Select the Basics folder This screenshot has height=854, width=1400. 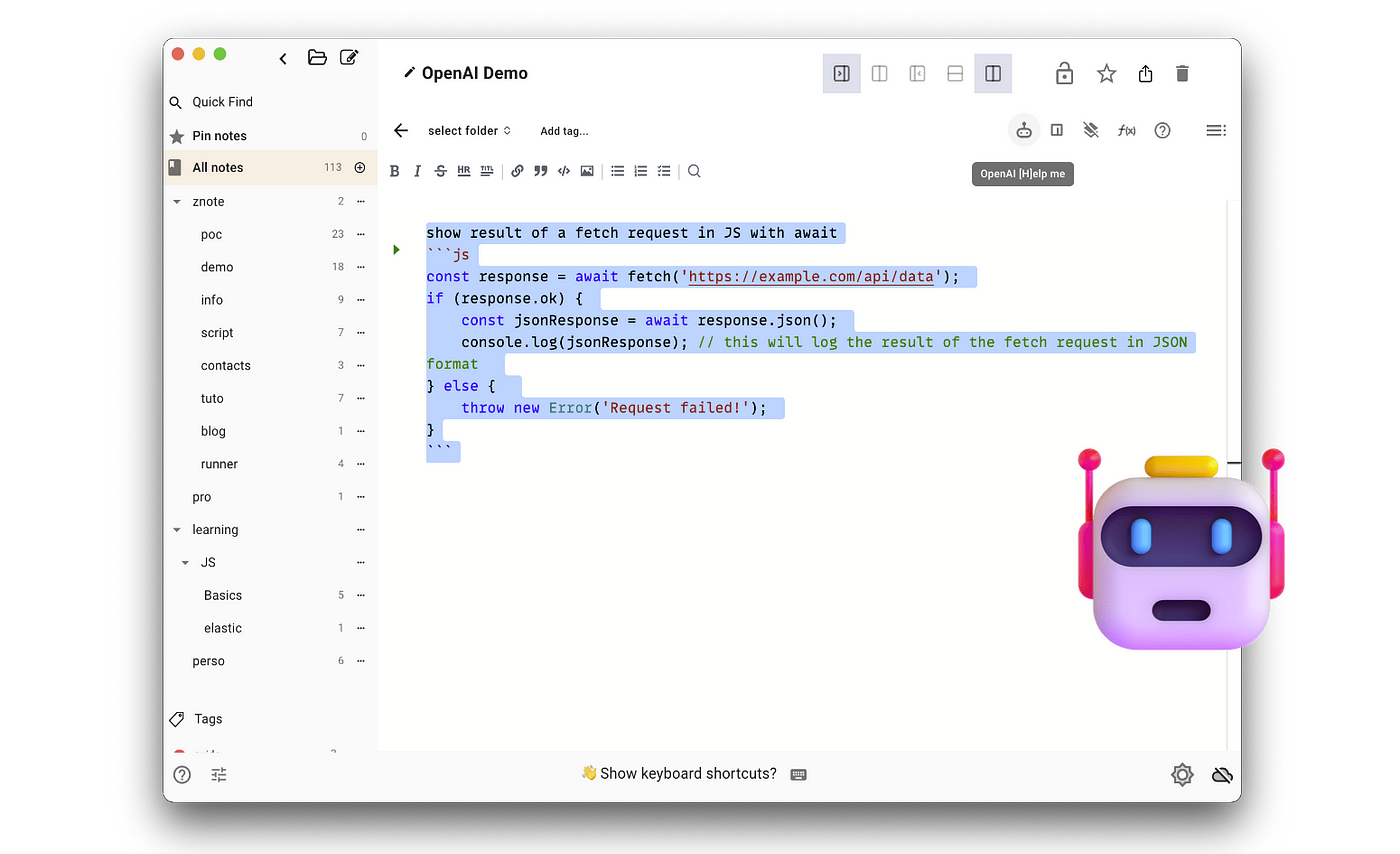223,595
